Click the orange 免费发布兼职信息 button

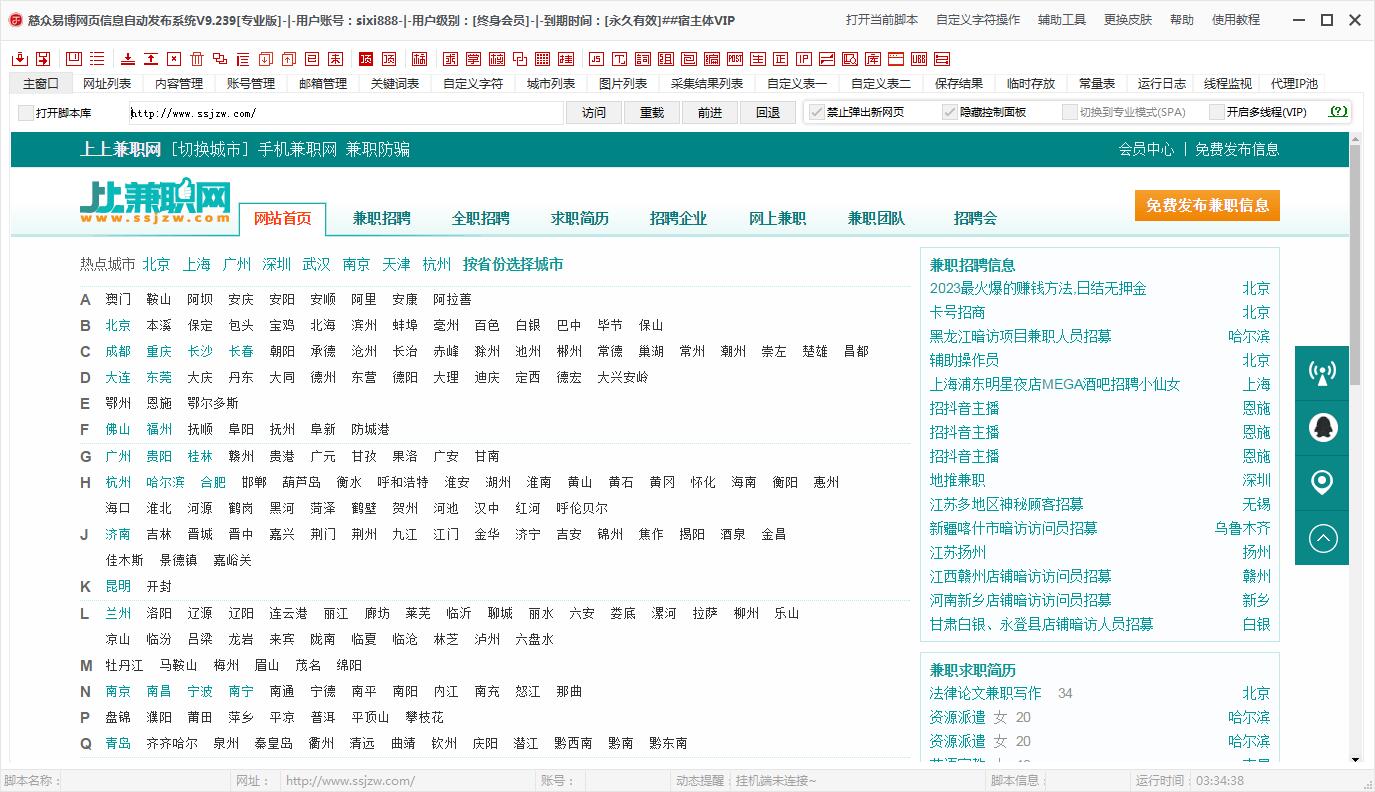[1207, 205]
